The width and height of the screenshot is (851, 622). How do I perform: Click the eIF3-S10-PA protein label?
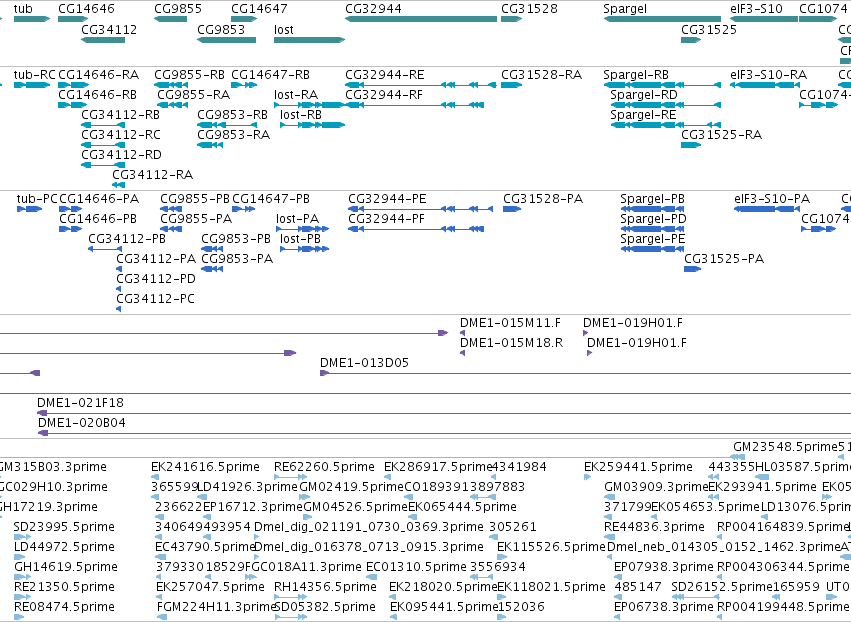point(772,199)
